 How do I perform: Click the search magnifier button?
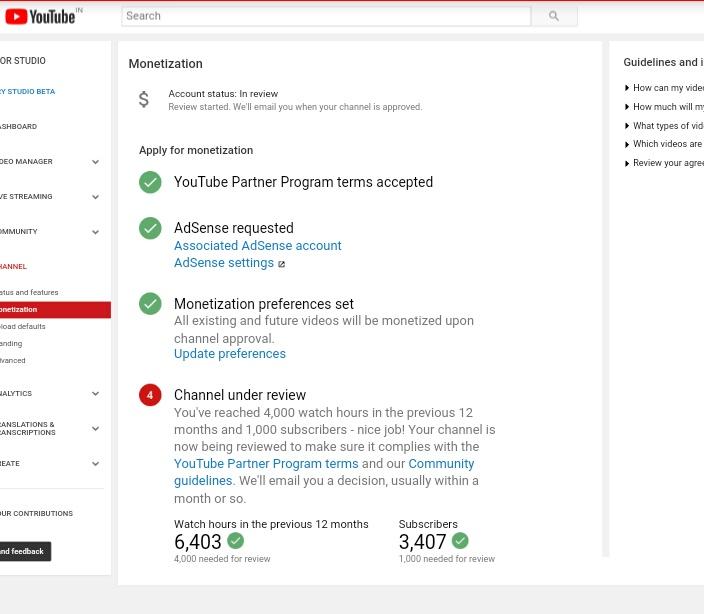[x=554, y=16]
